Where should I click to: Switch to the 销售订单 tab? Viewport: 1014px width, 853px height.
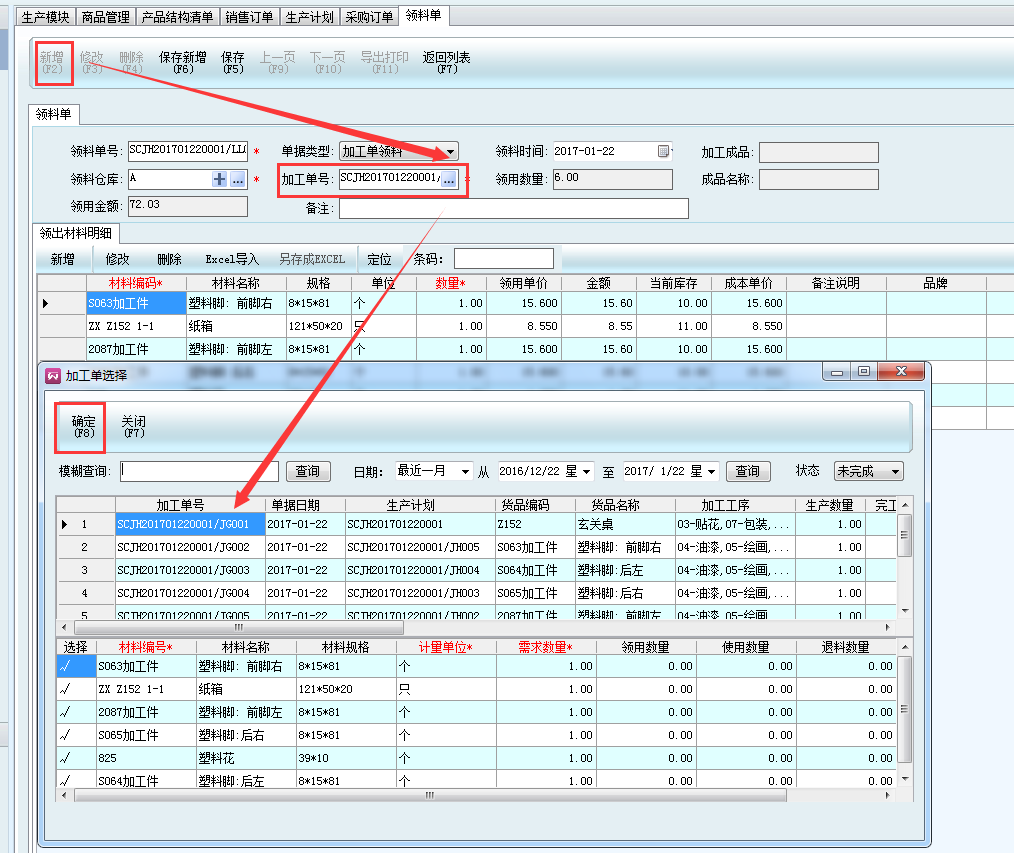248,17
